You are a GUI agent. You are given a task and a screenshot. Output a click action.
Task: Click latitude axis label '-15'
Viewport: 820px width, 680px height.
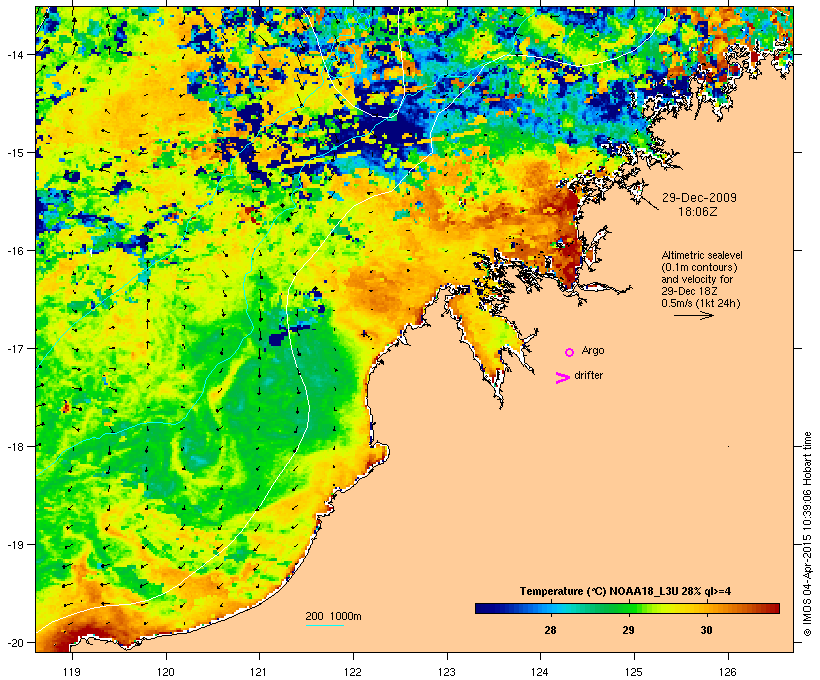15,153
